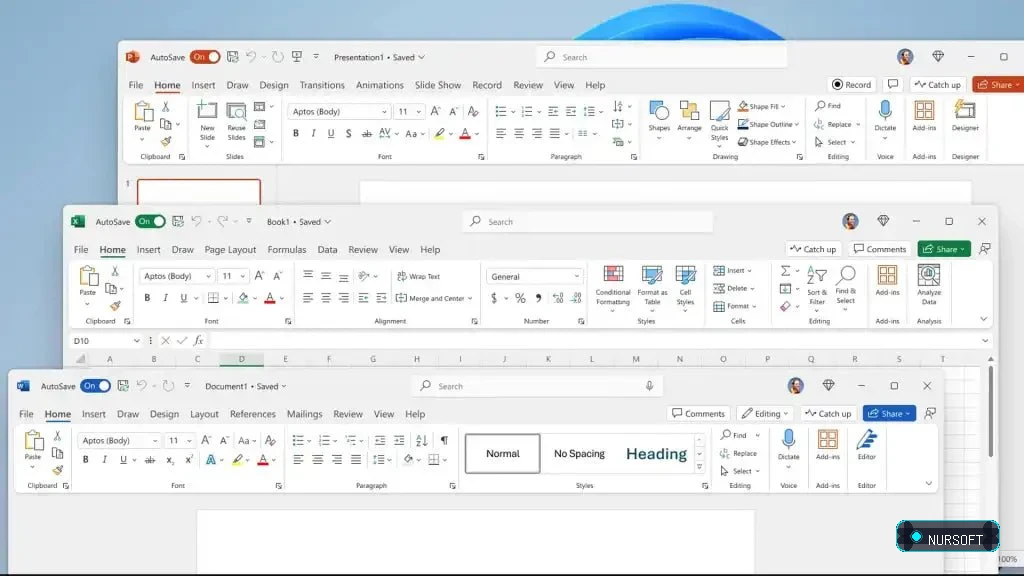This screenshot has width=1024, height=576.
Task: Toggle Bold in Excel Font group
Action: pos(147,298)
